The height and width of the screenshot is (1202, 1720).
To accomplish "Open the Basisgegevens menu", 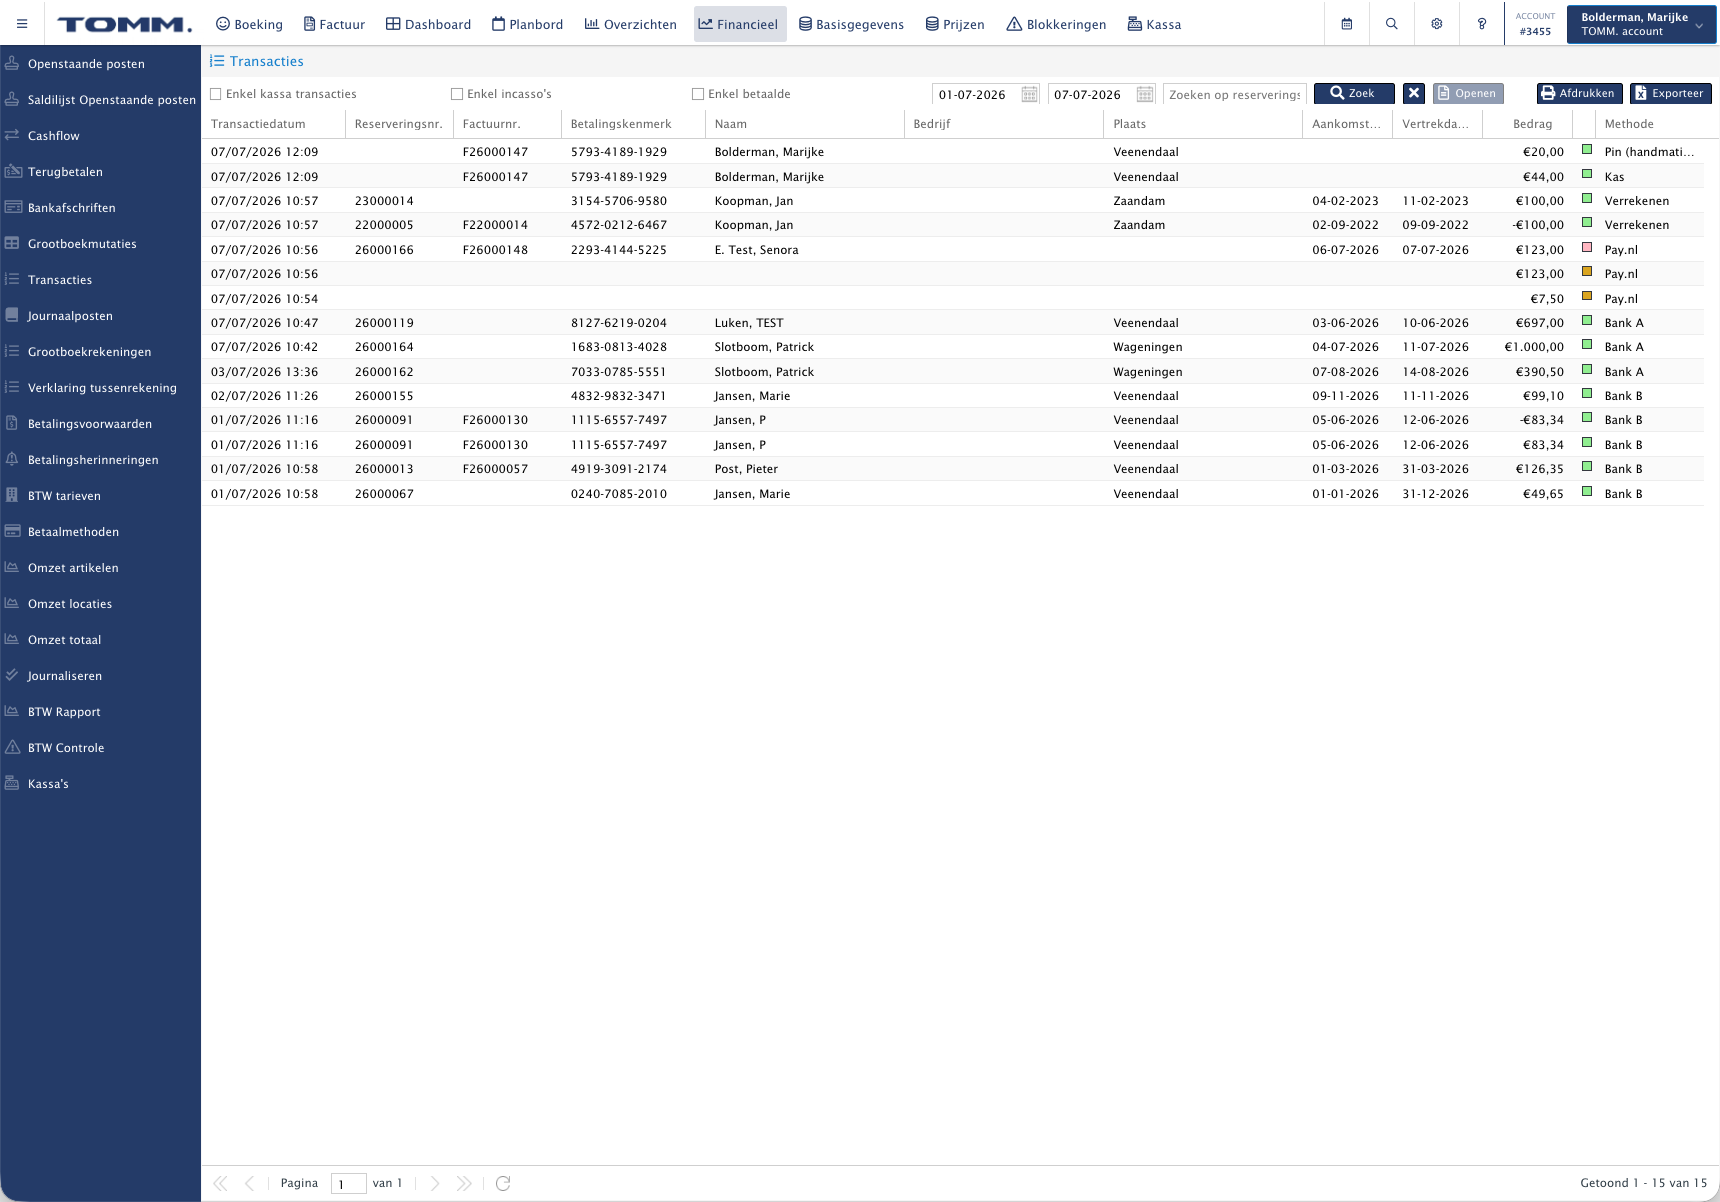I will point(851,24).
